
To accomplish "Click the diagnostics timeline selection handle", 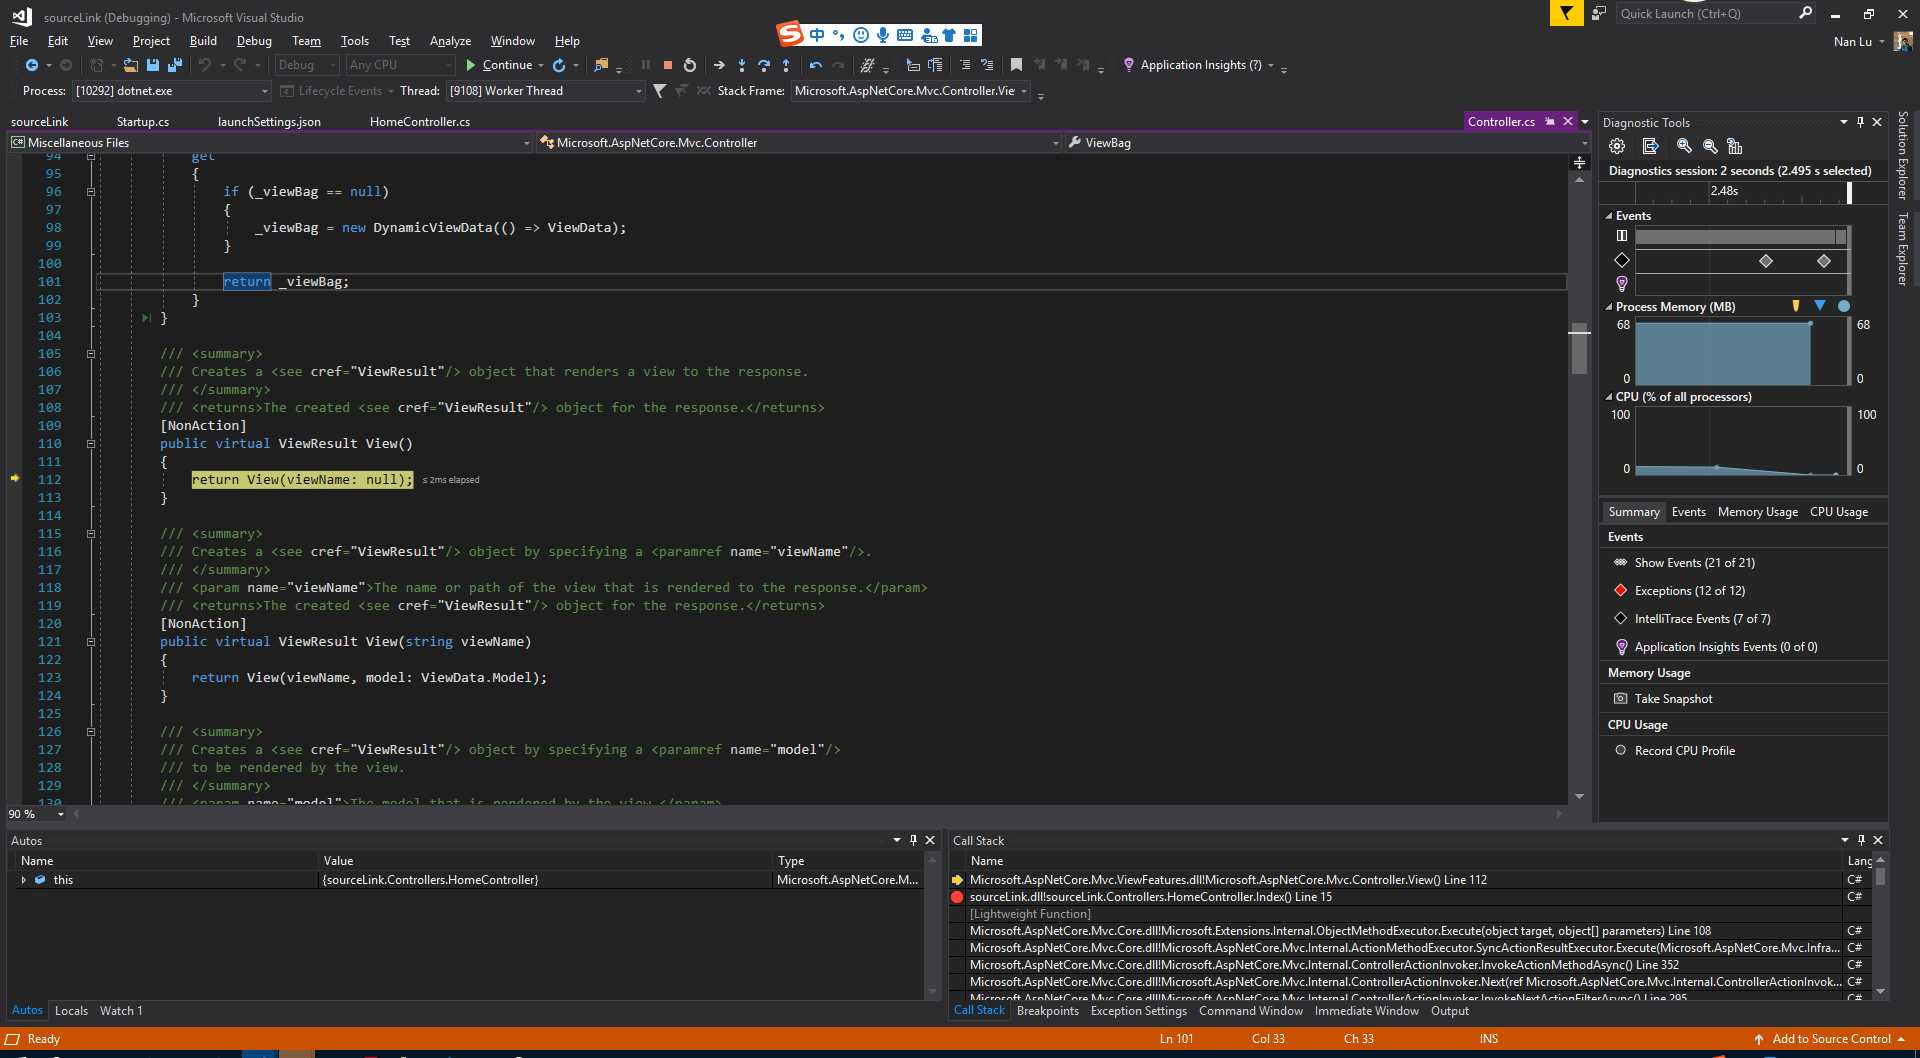I will (1849, 191).
